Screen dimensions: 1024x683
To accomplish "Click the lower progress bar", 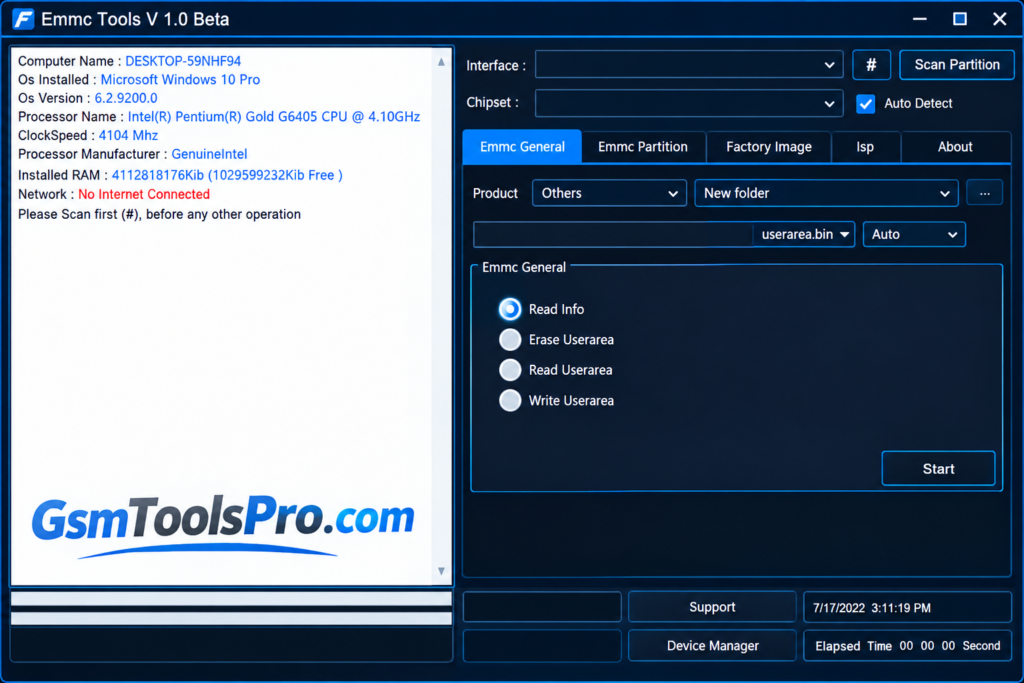I will [231, 618].
